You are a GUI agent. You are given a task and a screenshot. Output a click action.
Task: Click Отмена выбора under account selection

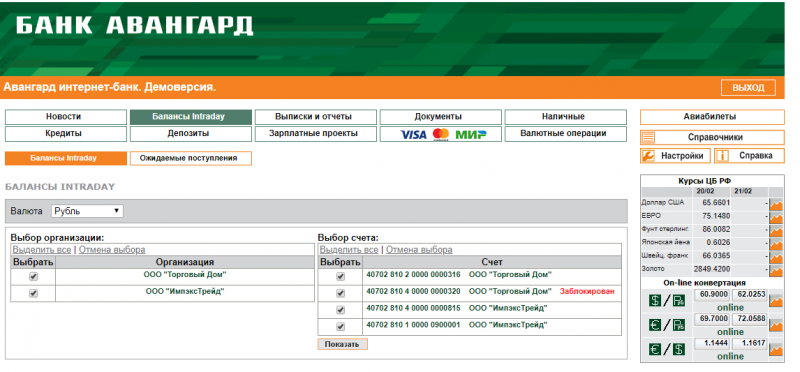click(x=419, y=250)
